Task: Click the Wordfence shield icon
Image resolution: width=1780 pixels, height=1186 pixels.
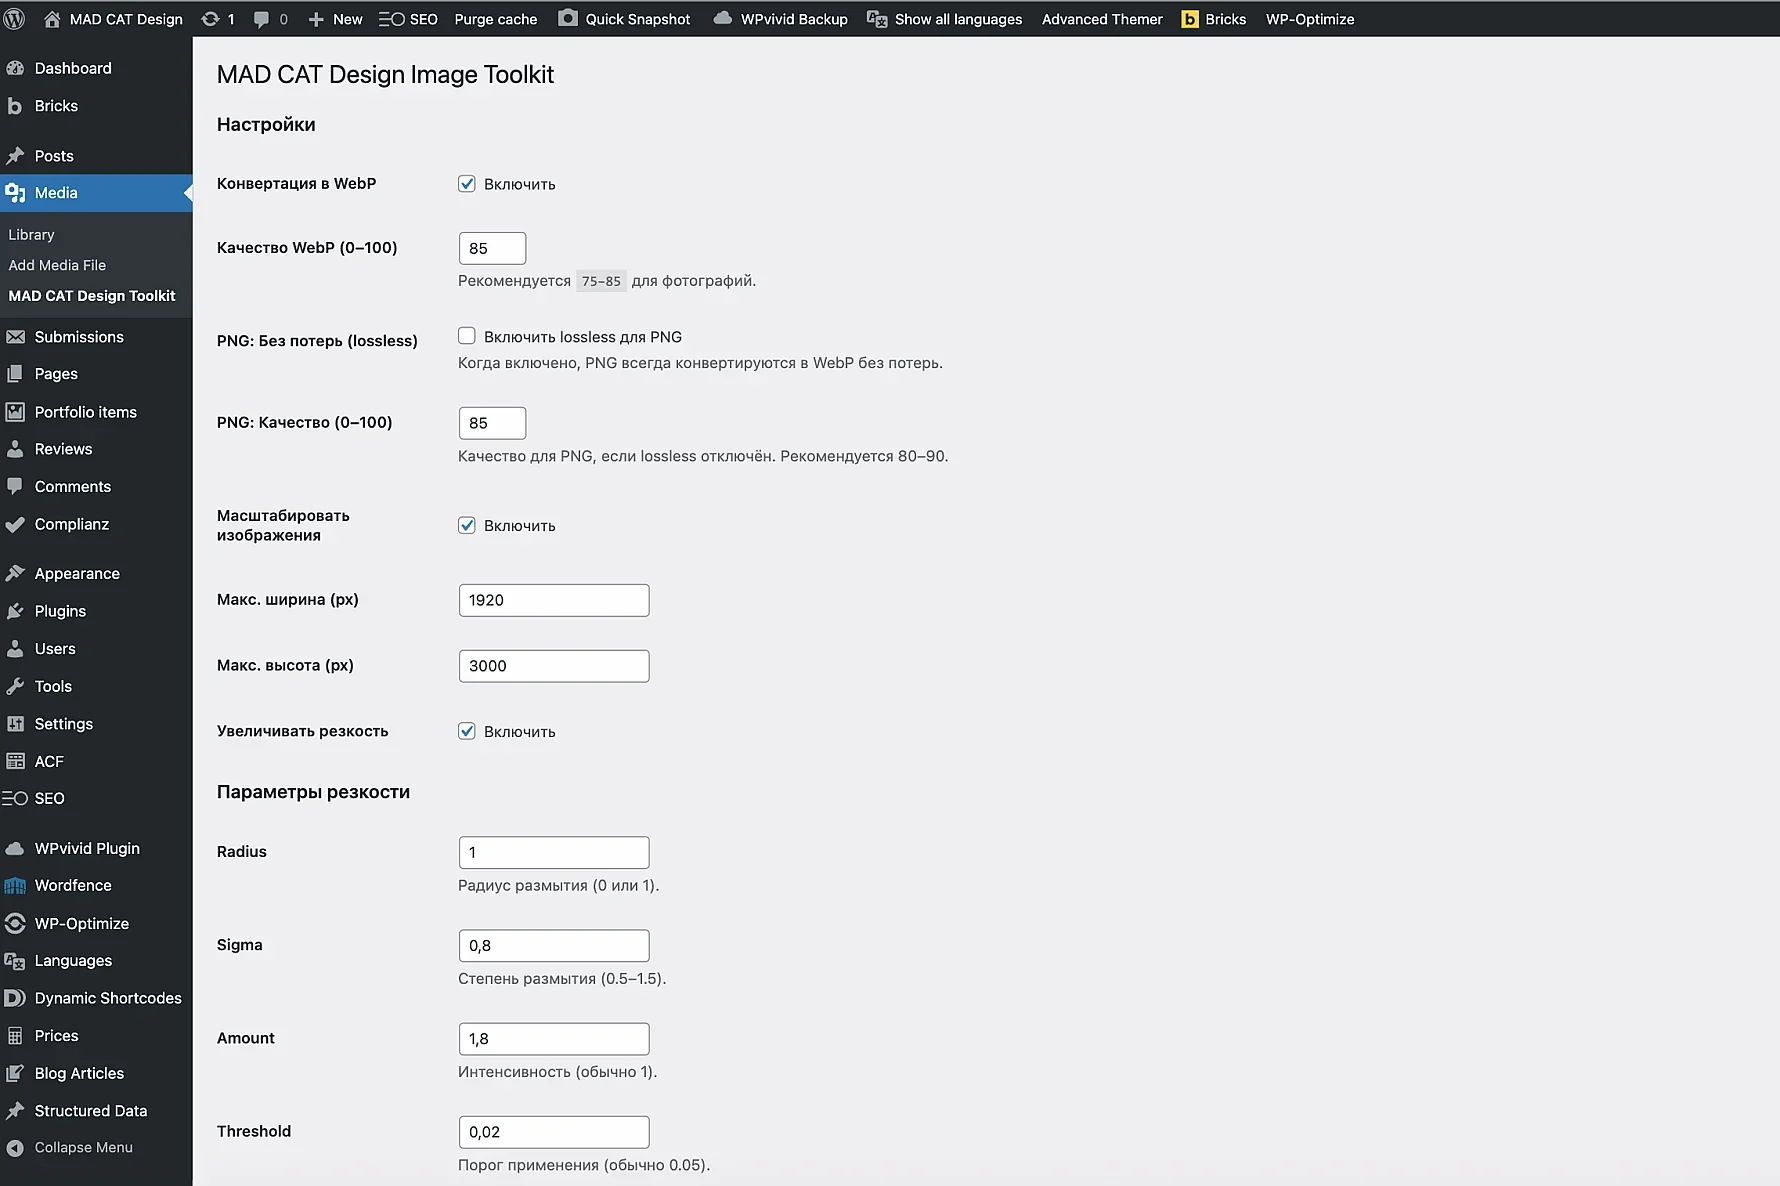Action: pyautogui.click(x=15, y=886)
